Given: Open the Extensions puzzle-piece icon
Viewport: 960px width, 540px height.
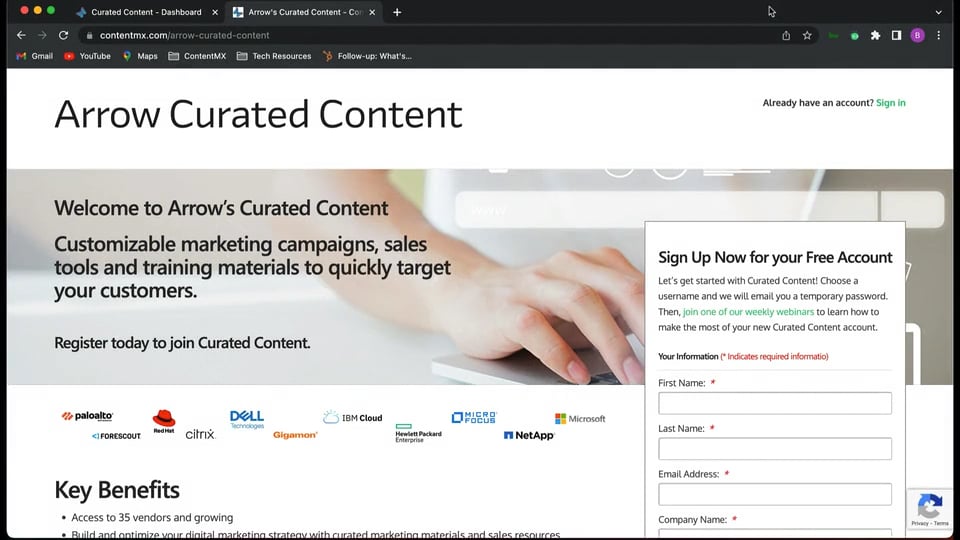Looking at the screenshot, I should pyautogui.click(x=876, y=36).
